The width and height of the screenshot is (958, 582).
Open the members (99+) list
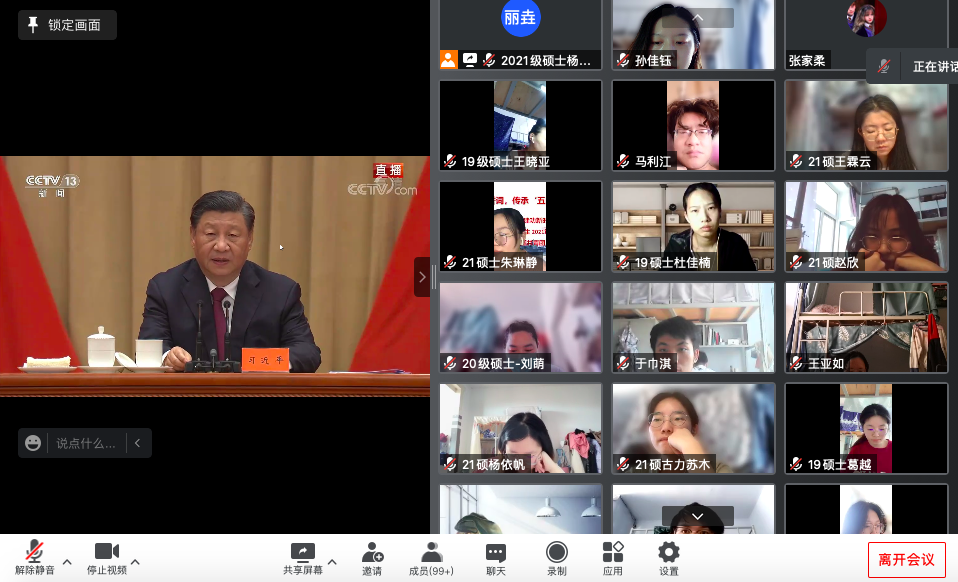(x=432, y=552)
